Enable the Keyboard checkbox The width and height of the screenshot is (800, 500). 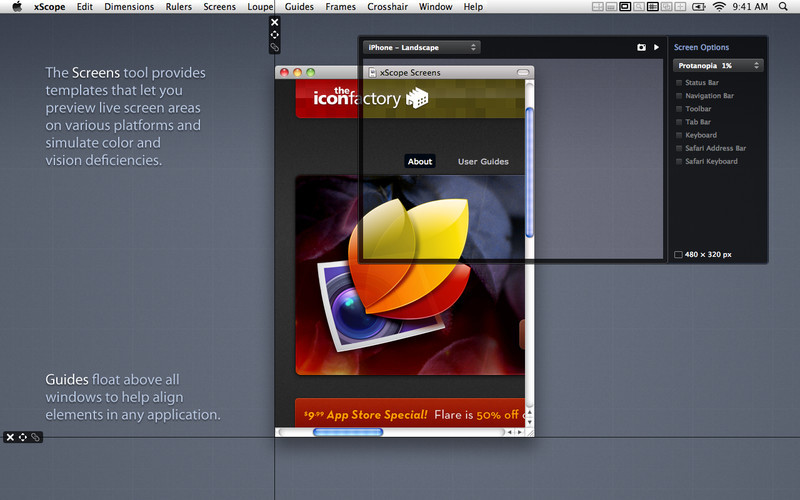[679, 135]
